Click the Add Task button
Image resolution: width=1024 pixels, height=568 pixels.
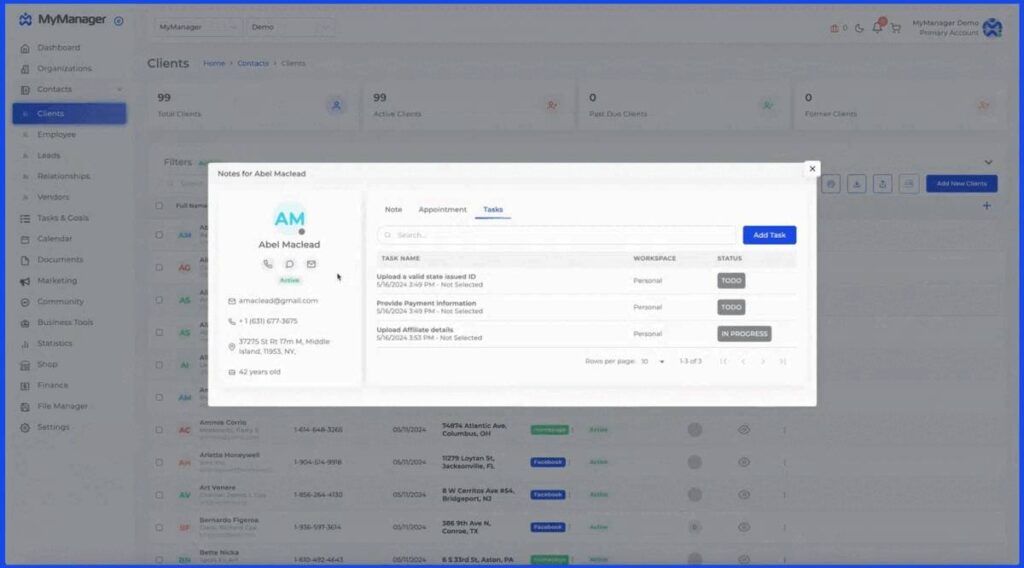click(769, 235)
